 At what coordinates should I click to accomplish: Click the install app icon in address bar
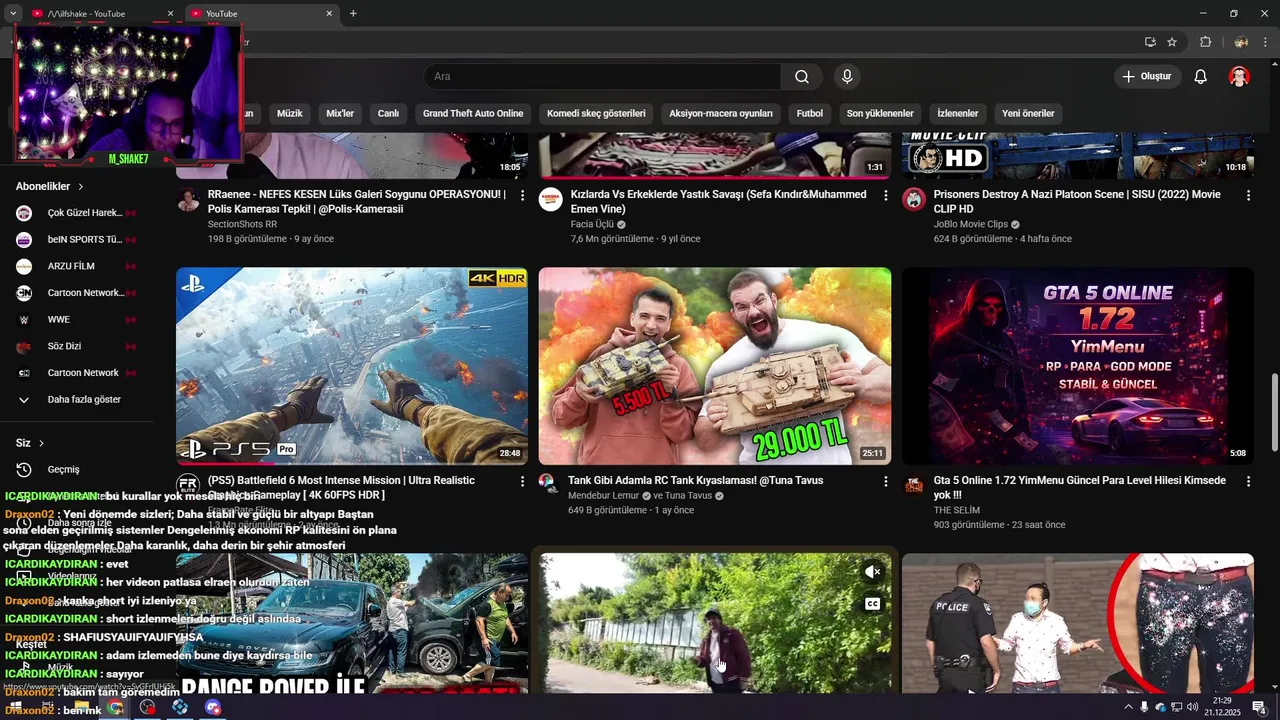(1150, 42)
